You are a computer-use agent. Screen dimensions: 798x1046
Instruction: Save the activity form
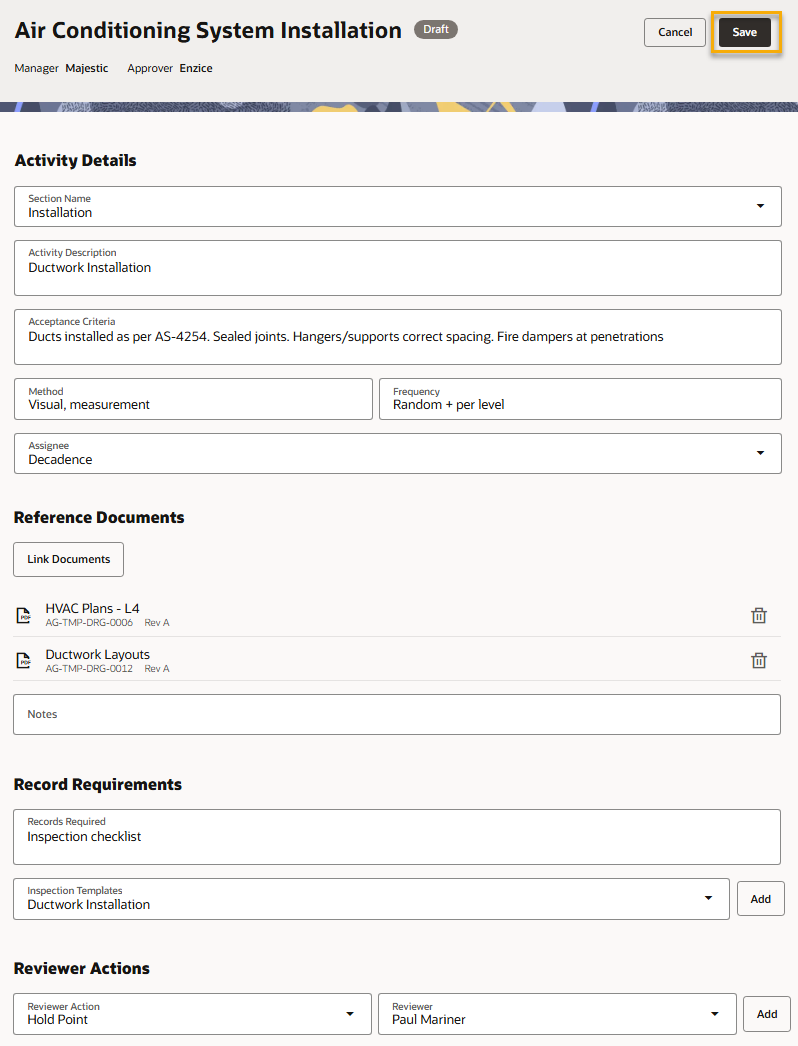tap(744, 32)
